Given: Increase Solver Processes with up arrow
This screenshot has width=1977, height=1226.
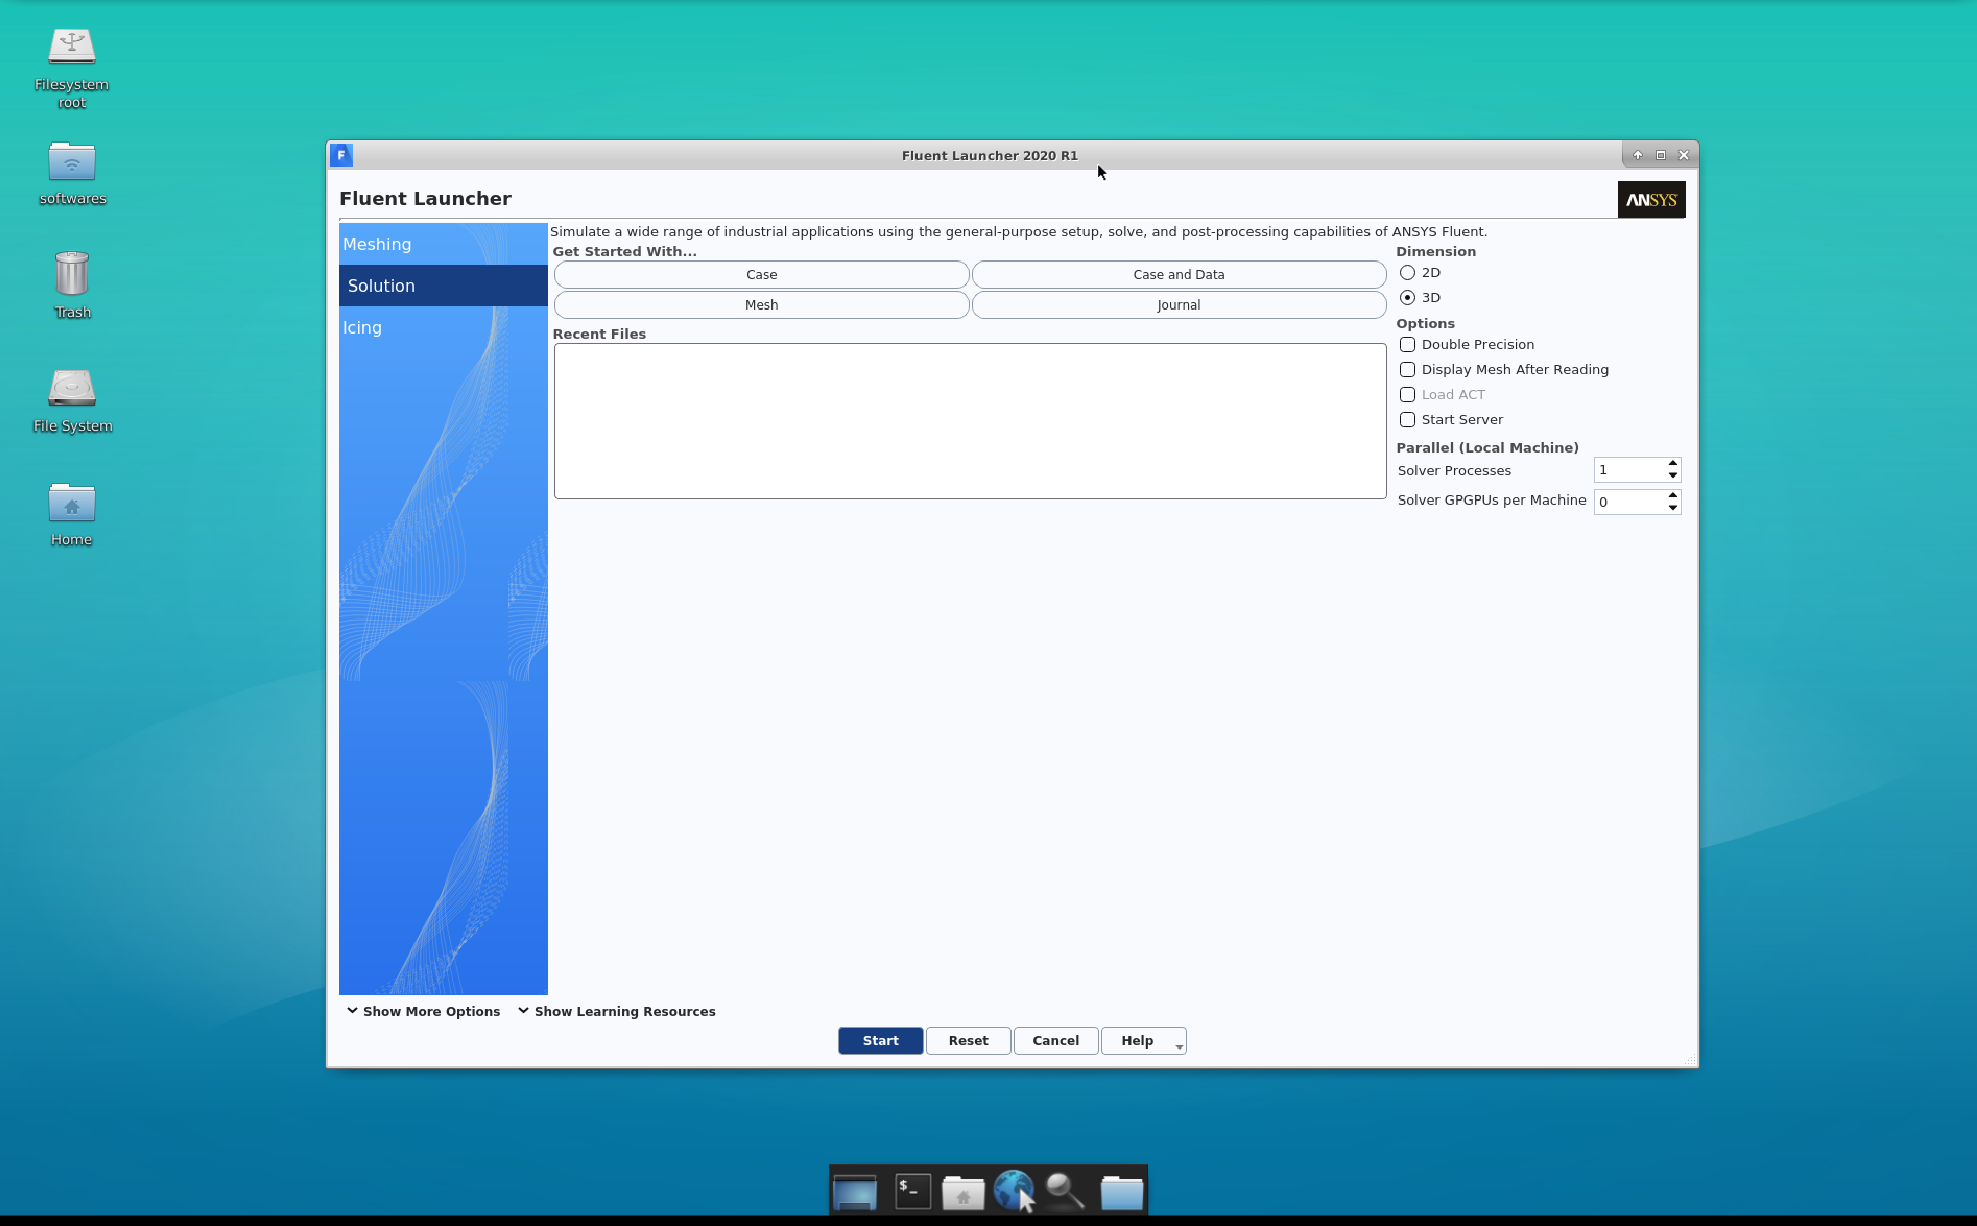Looking at the screenshot, I should (1672, 464).
